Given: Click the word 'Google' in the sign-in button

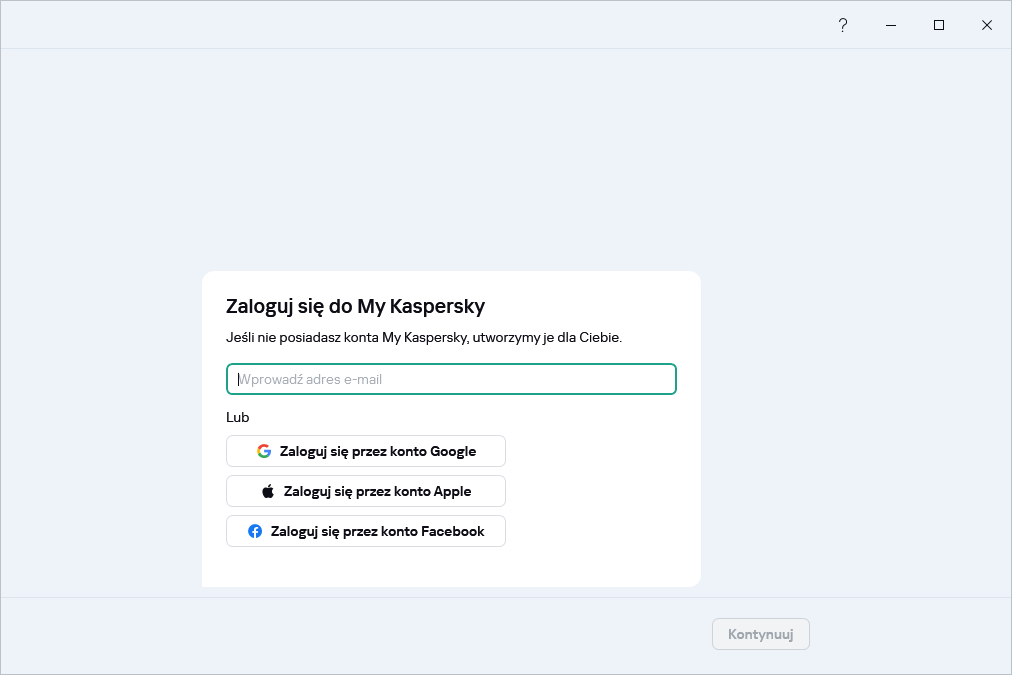Looking at the screenshot, I should point(452,451).
